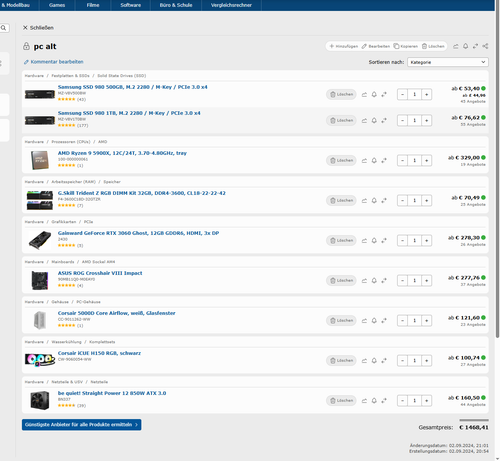Click the AMD Ryzen 9 5900X product thumbnail
This screenshot has width=500, height=461.
pos(40,160)
